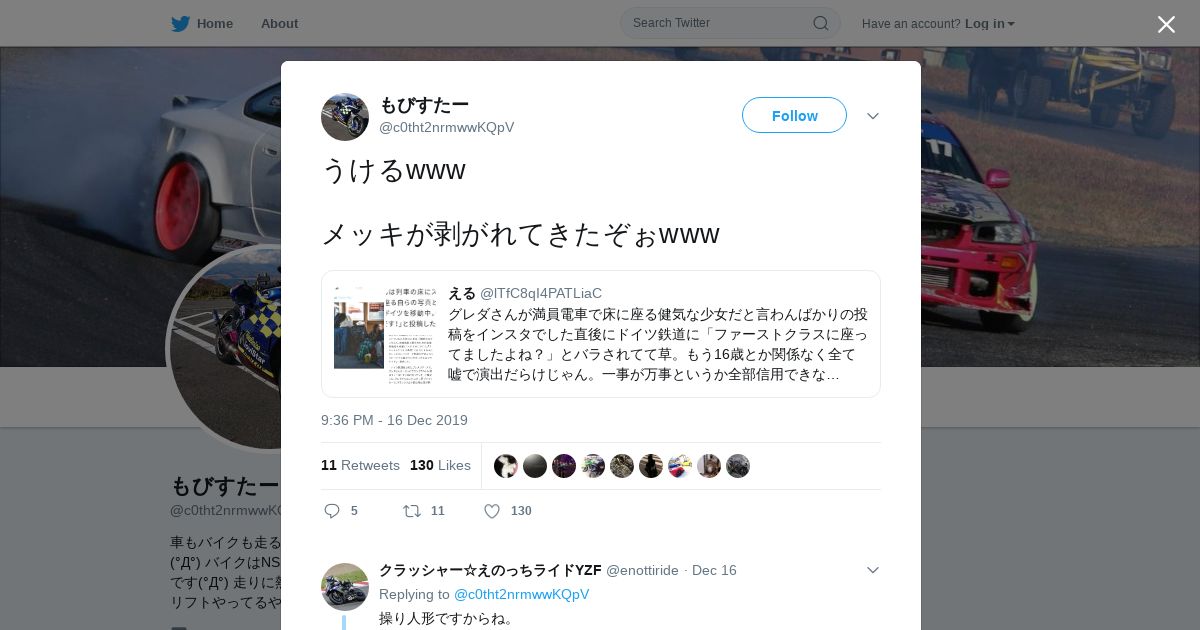Expand the tweet options chevron beside Follow
The width and height of the screenshot is (1200, 630).
tap(873, 116)
